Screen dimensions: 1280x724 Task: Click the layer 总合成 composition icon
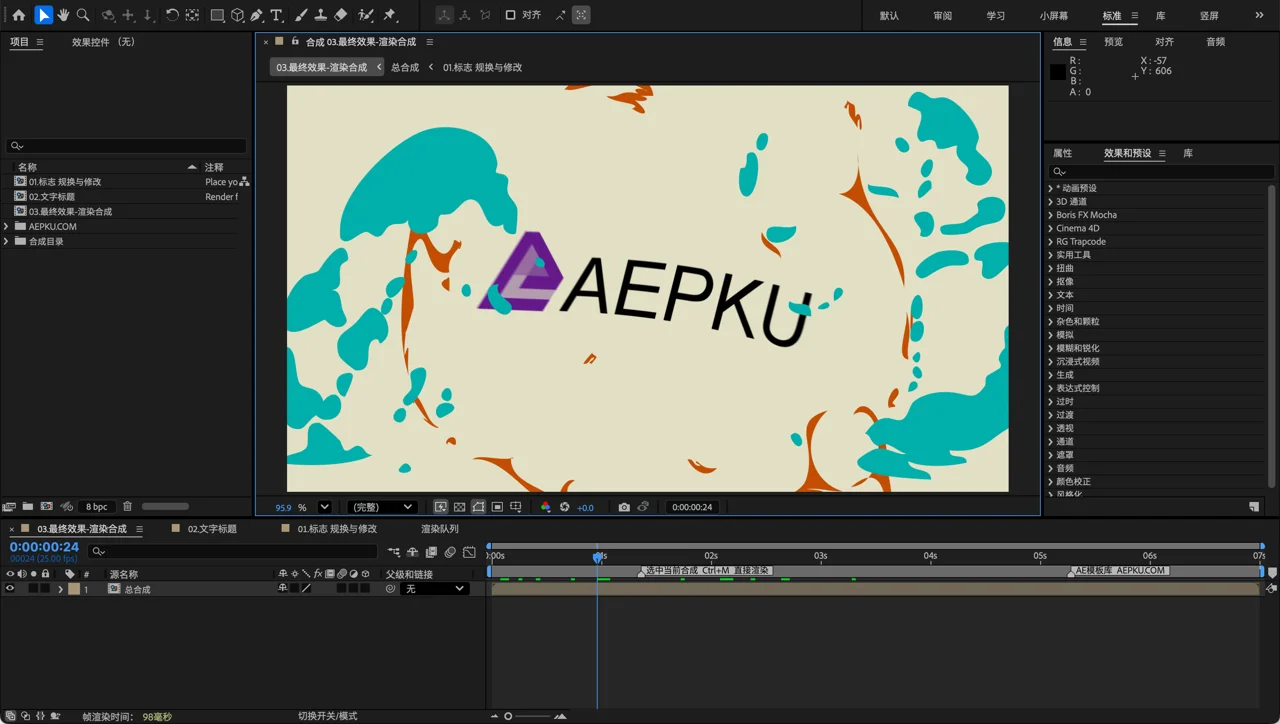point(114,589)
